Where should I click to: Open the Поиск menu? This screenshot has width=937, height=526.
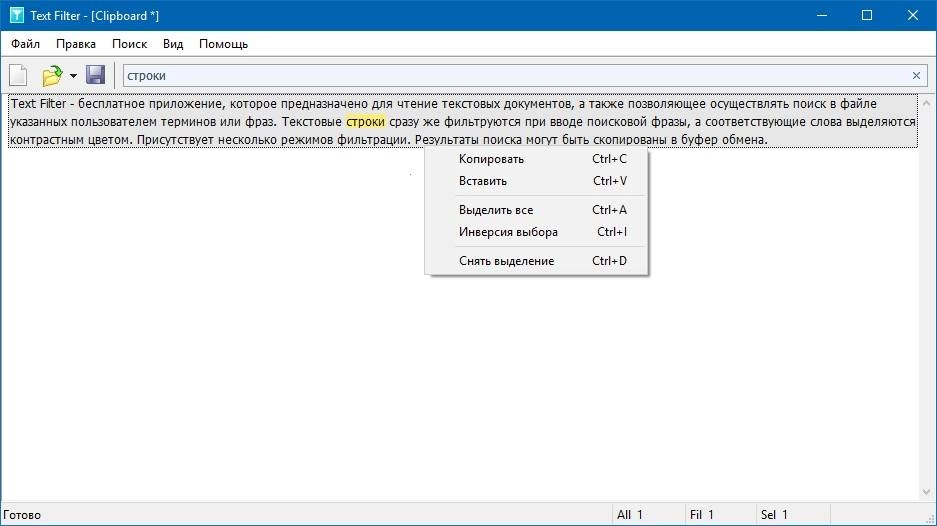tap(129, 44)
